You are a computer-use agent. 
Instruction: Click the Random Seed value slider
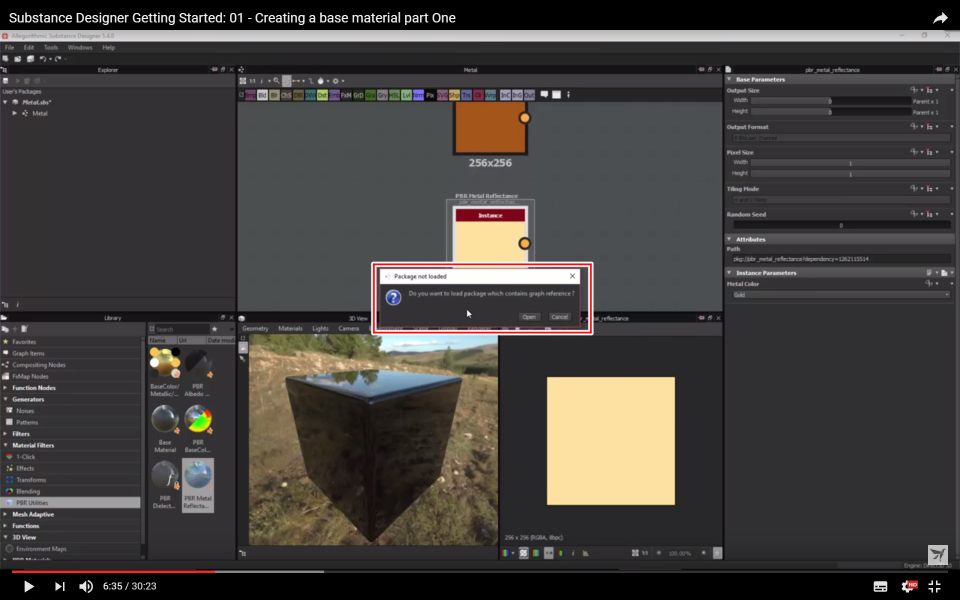pos(841,225)
